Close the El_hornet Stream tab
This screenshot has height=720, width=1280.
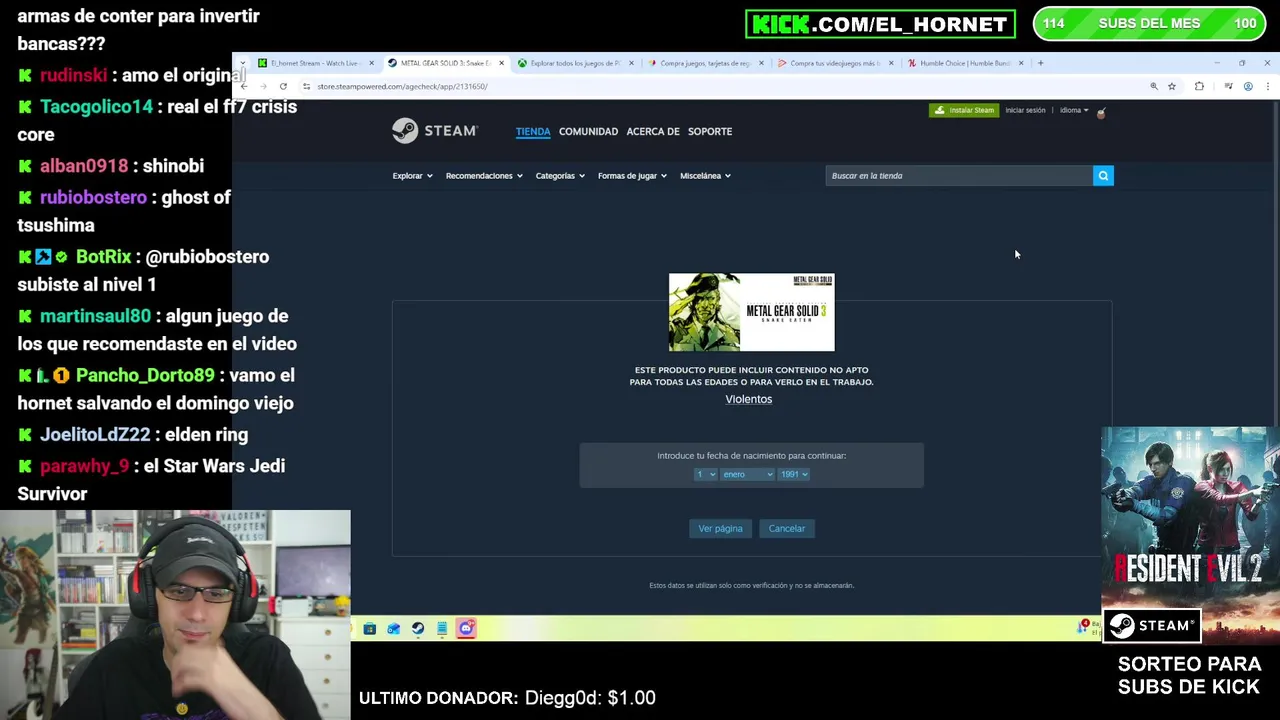(x=371, y=63)
